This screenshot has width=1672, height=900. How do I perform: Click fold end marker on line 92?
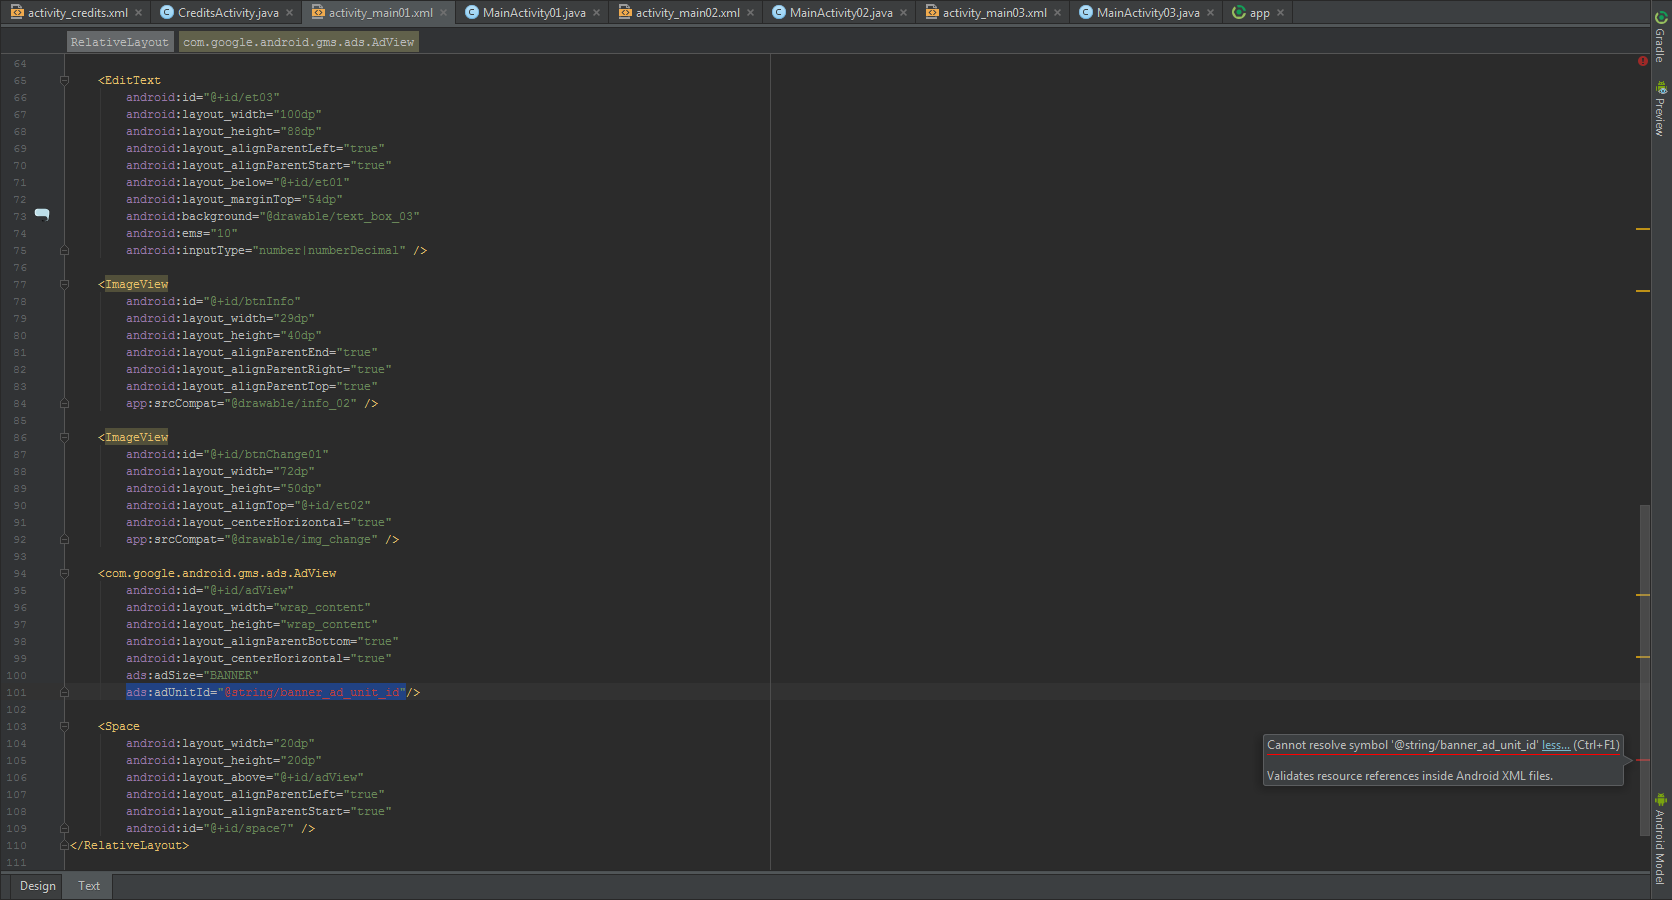coord(64,539)
